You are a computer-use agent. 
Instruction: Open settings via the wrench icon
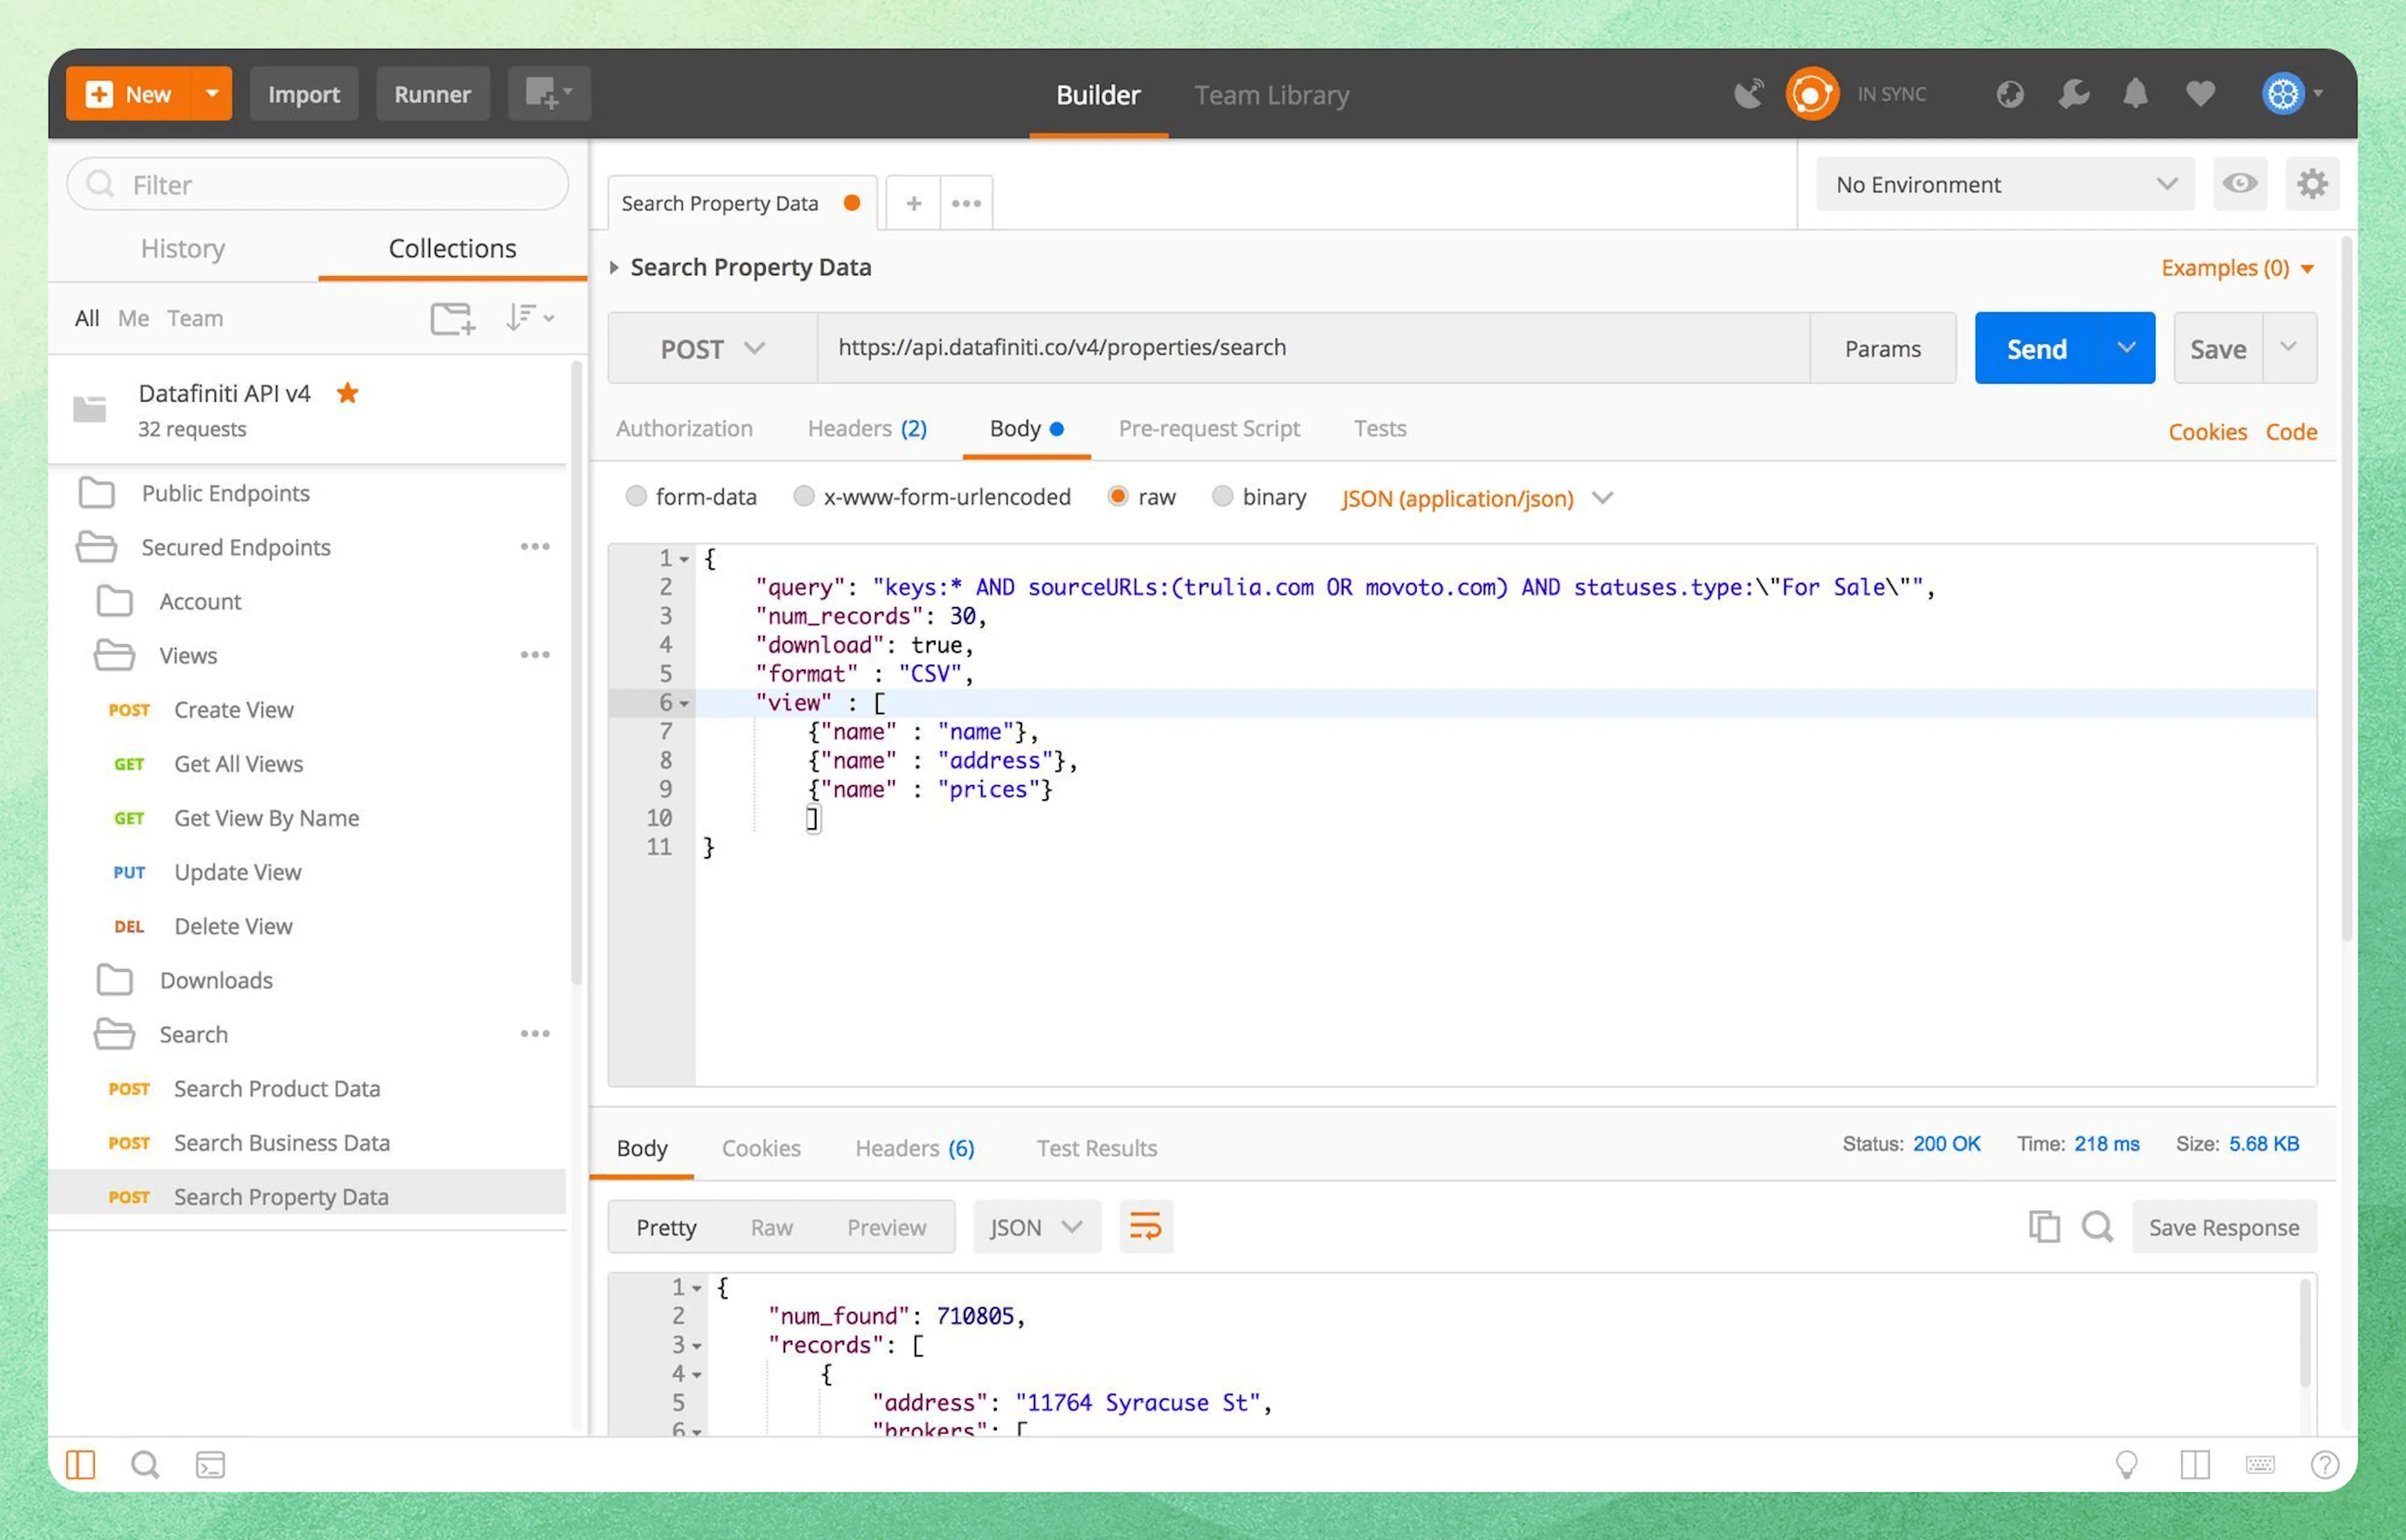[2073, 94]
